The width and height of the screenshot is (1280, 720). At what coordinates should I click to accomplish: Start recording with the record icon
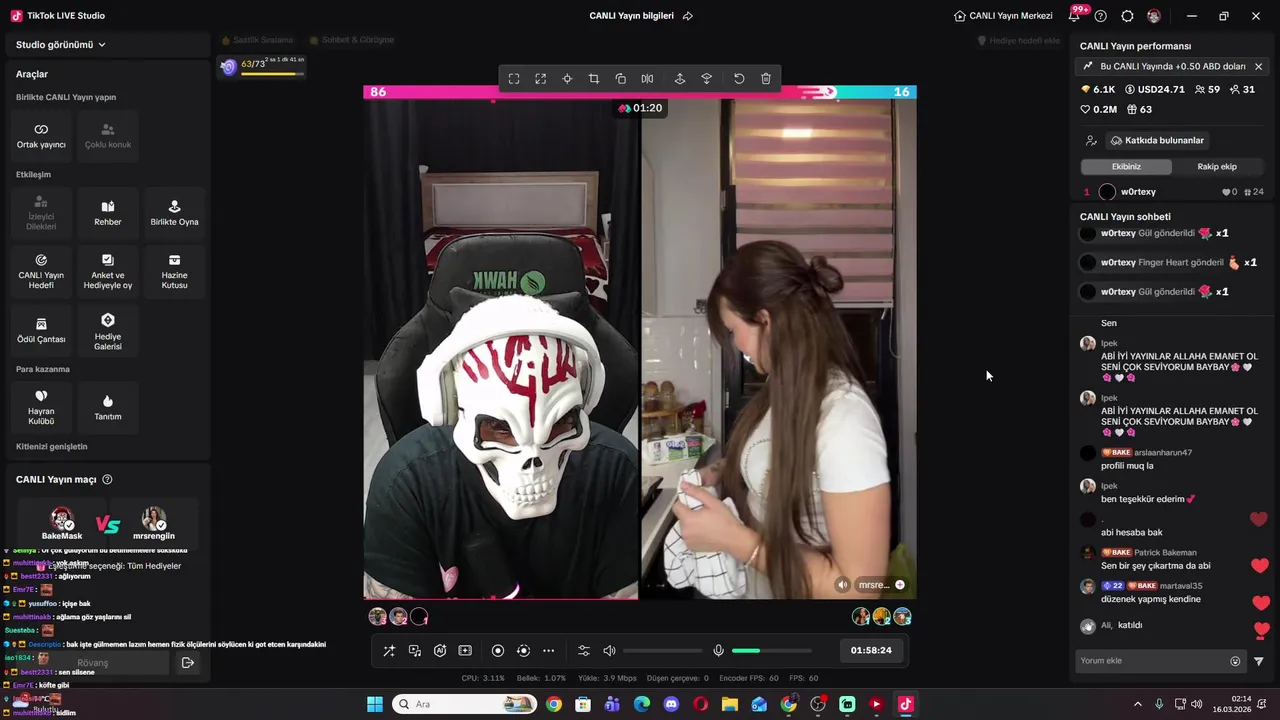pos(498,651)
